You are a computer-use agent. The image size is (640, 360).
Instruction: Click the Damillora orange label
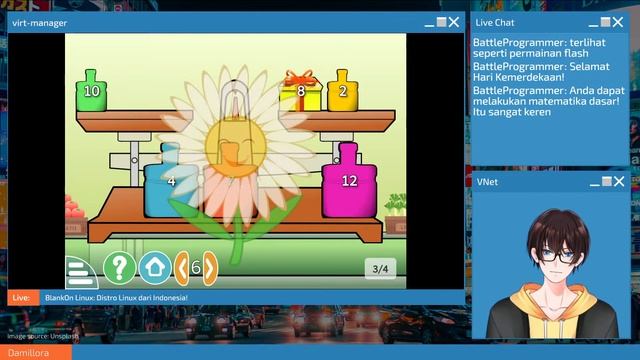pyautogui.click(x=36, y=353)
